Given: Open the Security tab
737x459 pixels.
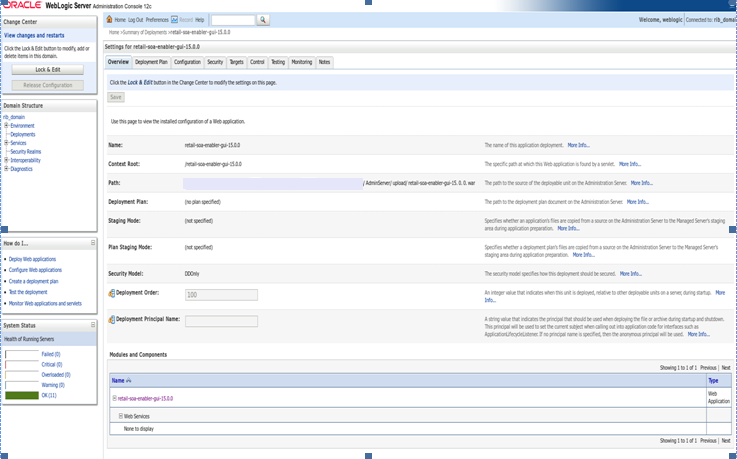Looking at the screenshot, I should tap(215, 62).
